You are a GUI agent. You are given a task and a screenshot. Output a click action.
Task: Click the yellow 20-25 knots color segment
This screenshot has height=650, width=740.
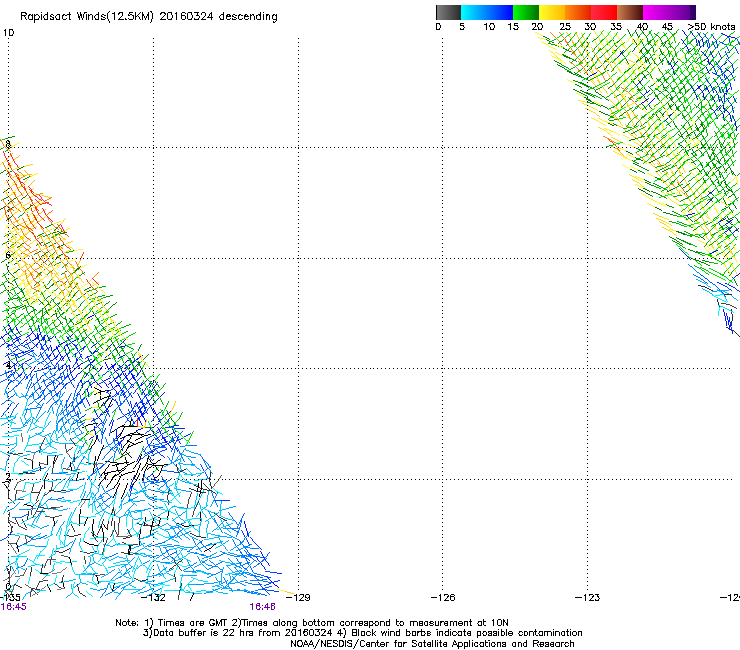tap(552, 12)
